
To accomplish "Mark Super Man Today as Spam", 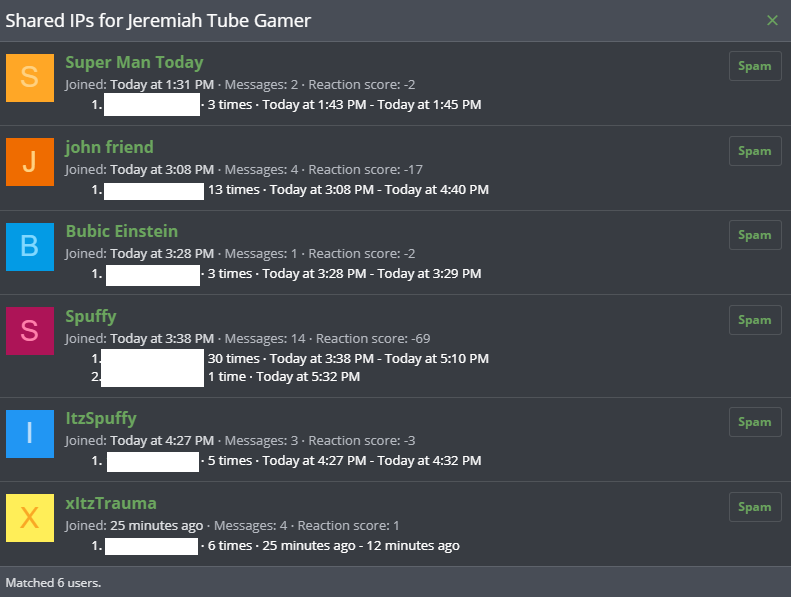I will [x=755, y=66].
